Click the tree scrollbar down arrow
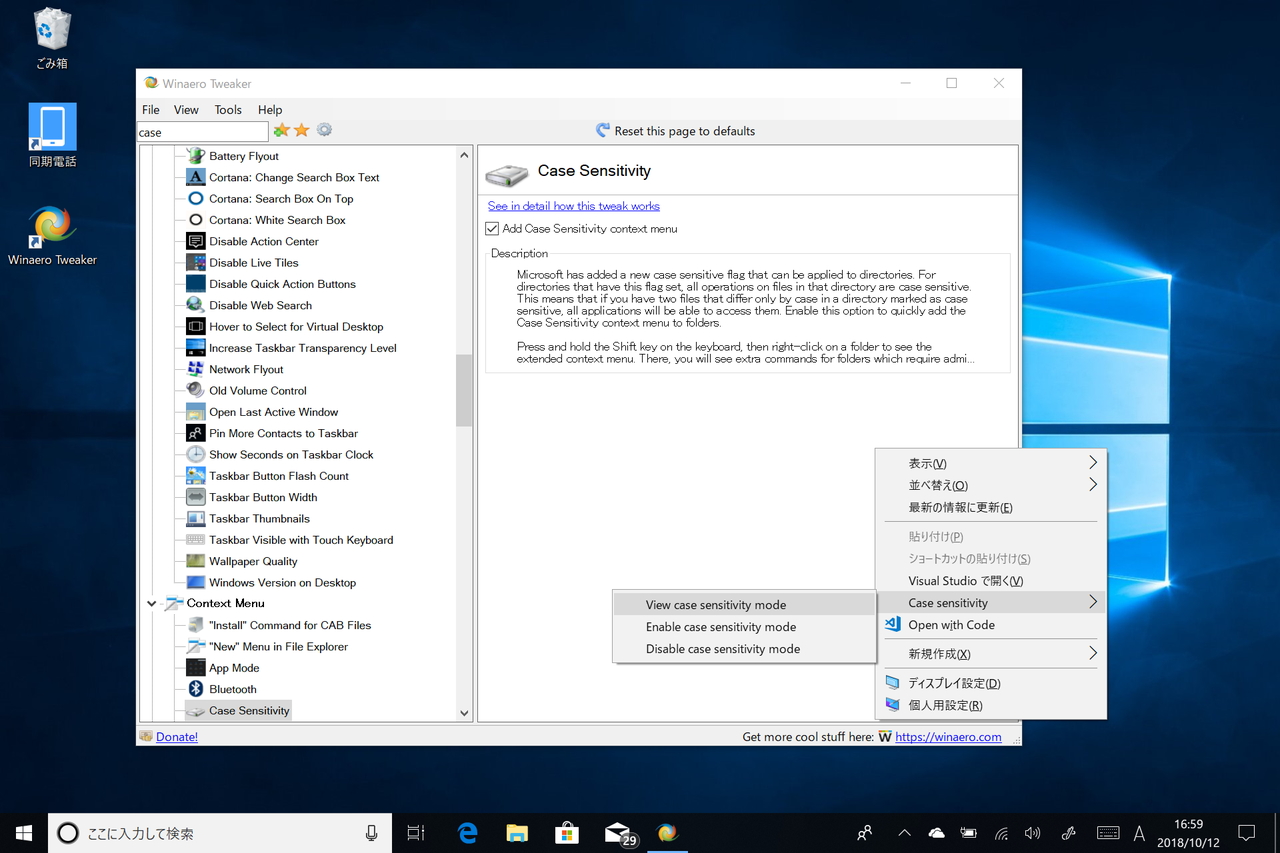 (464, 713)
